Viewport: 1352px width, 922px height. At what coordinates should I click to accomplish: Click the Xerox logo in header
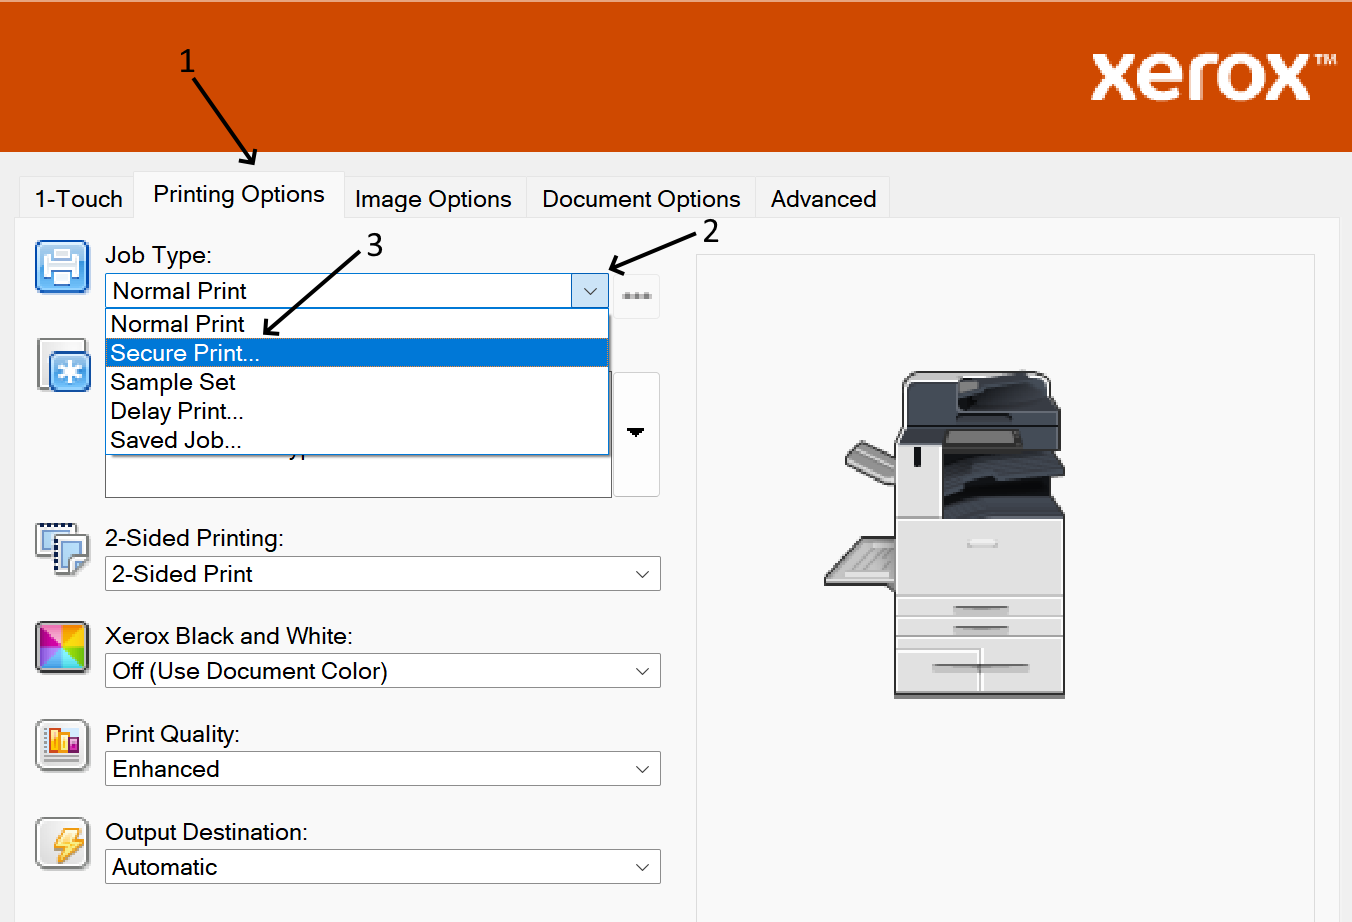1213,76
